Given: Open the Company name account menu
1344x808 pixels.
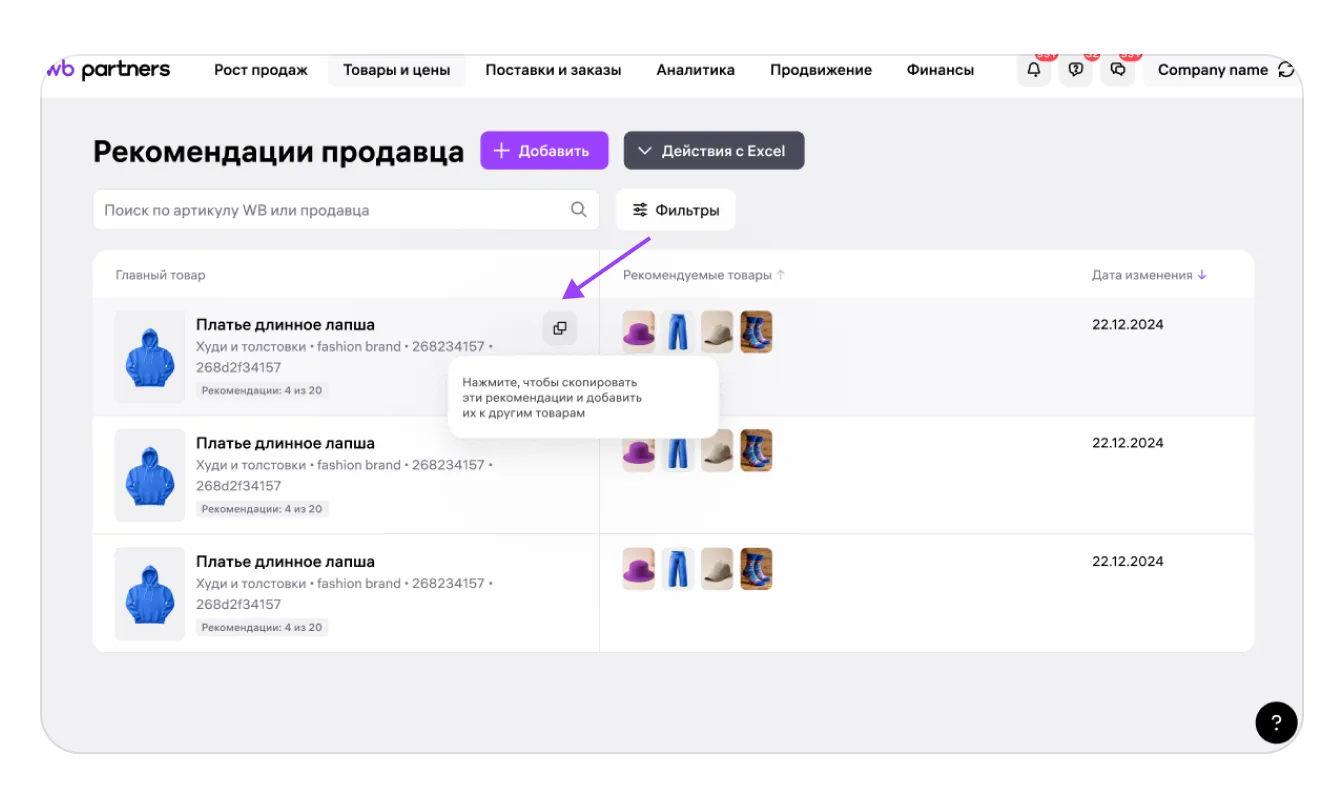Looking at the screenshot, I should coord(1212,70).
